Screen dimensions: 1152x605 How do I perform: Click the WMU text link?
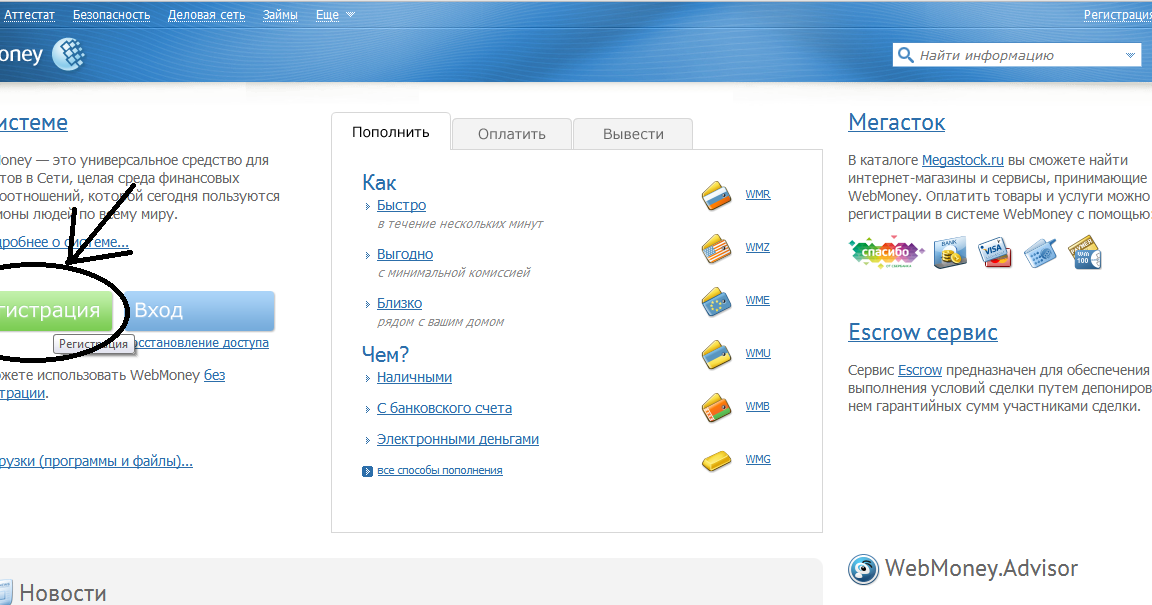click(758, 353)
